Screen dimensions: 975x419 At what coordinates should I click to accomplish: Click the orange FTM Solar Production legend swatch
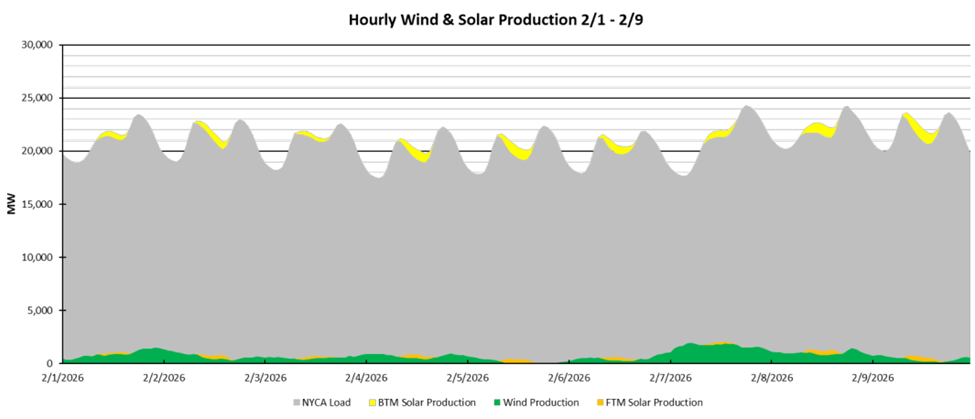click(x=603, y=402)
